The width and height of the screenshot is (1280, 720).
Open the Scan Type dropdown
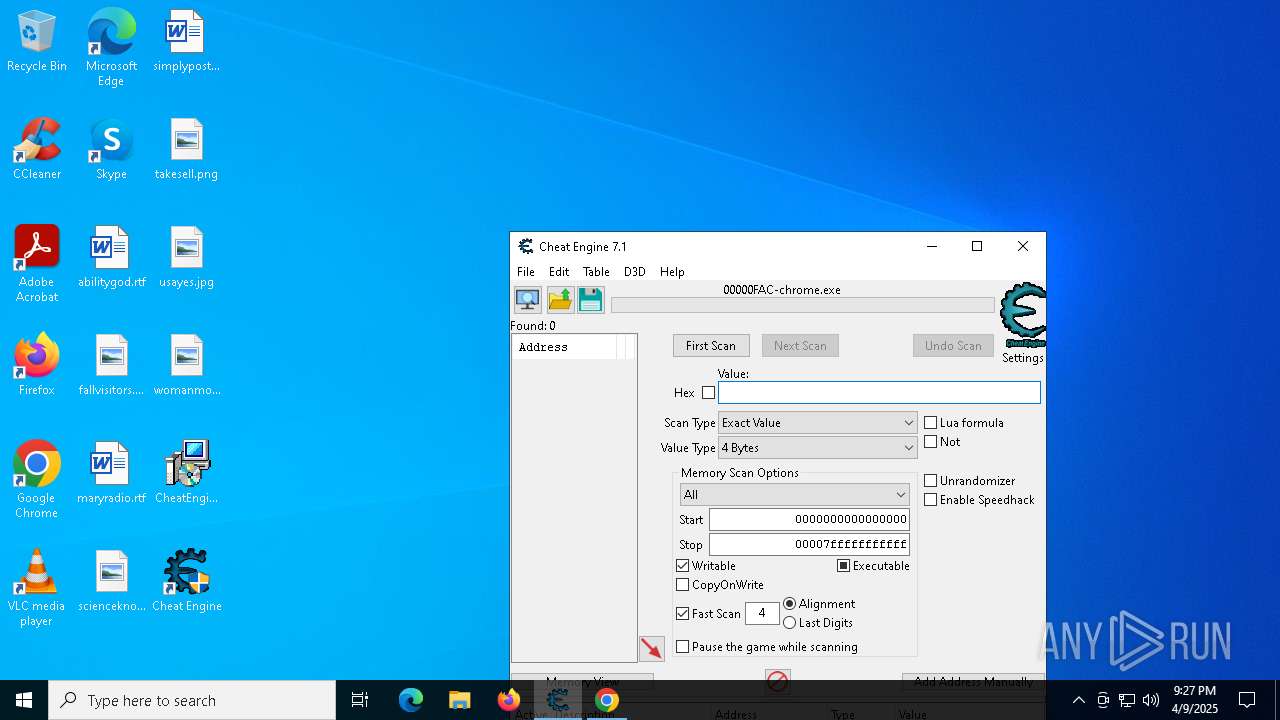[817, 423]
